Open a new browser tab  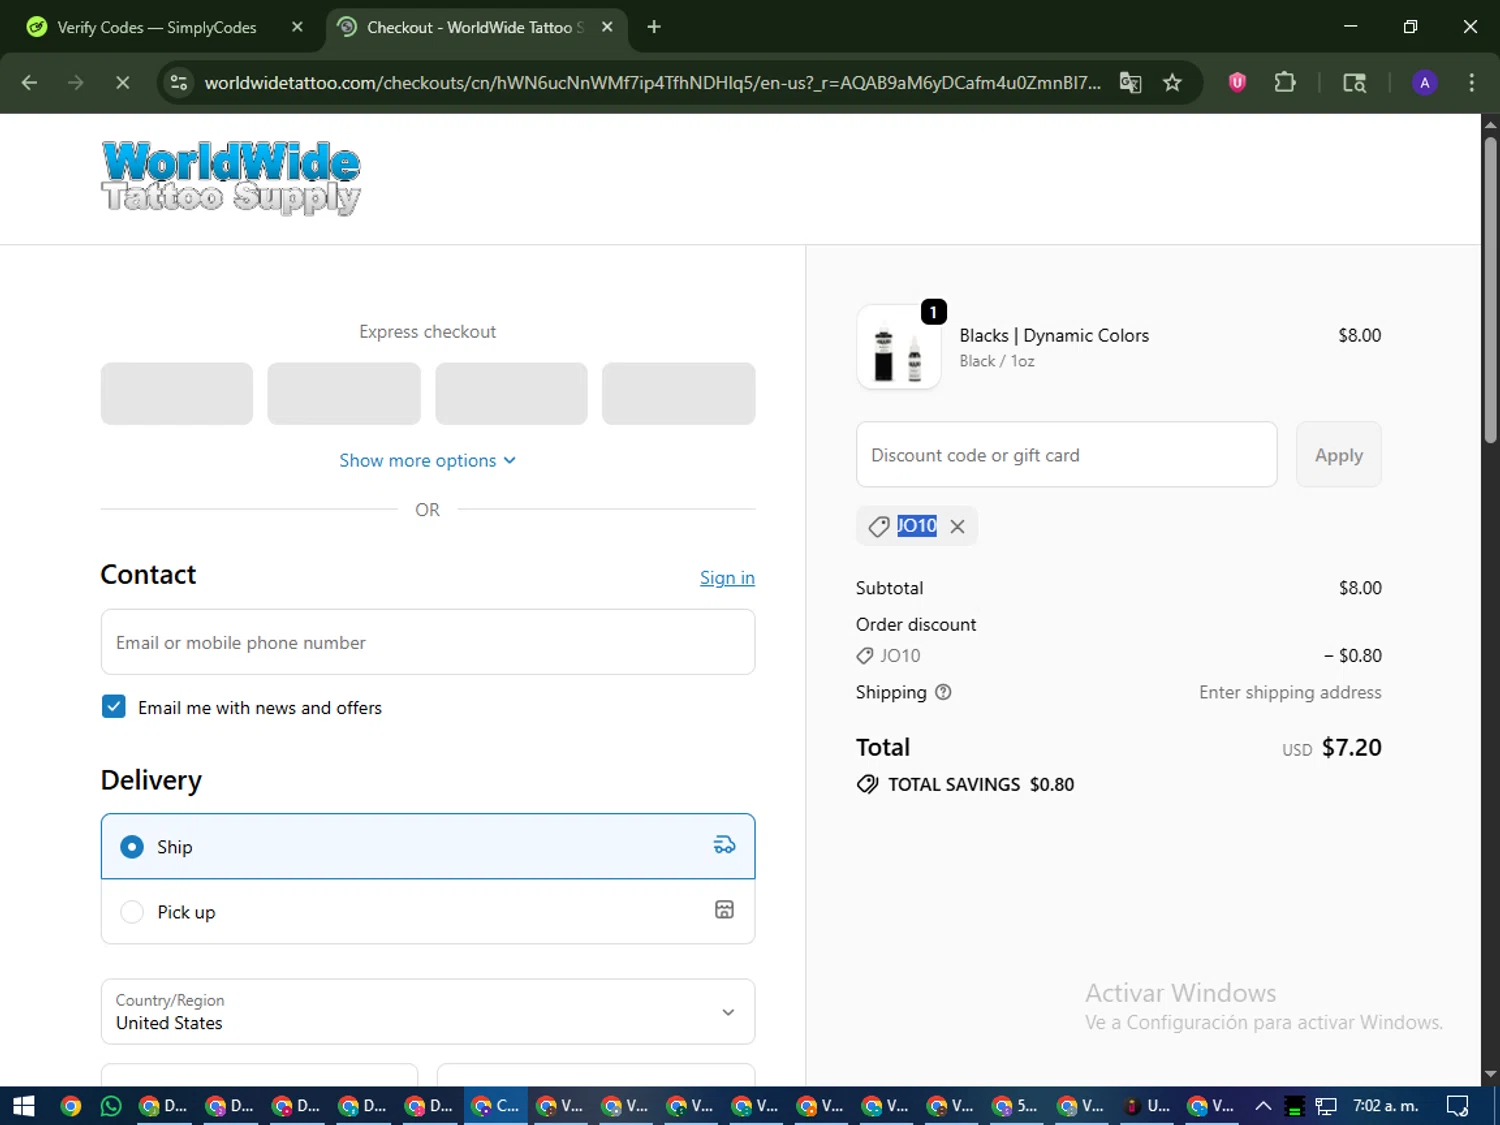click(x=654, y=27)
